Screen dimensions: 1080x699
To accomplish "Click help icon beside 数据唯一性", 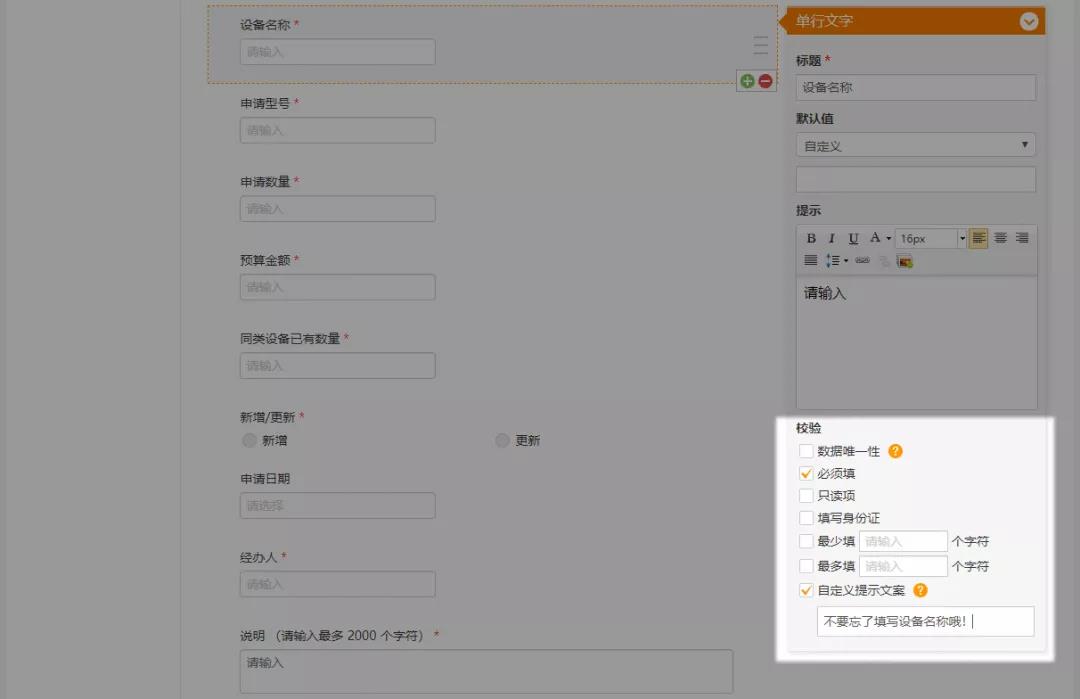I will click(x=895, y=451).
